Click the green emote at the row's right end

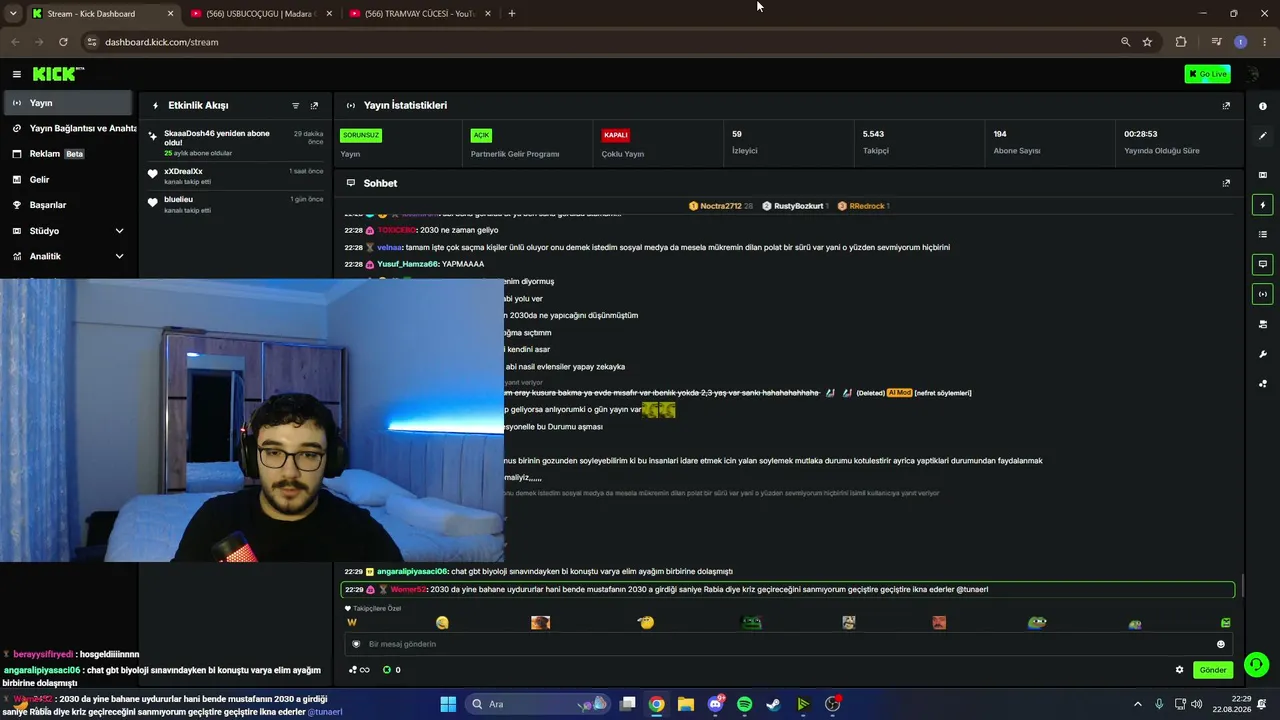click(1225, 623)
